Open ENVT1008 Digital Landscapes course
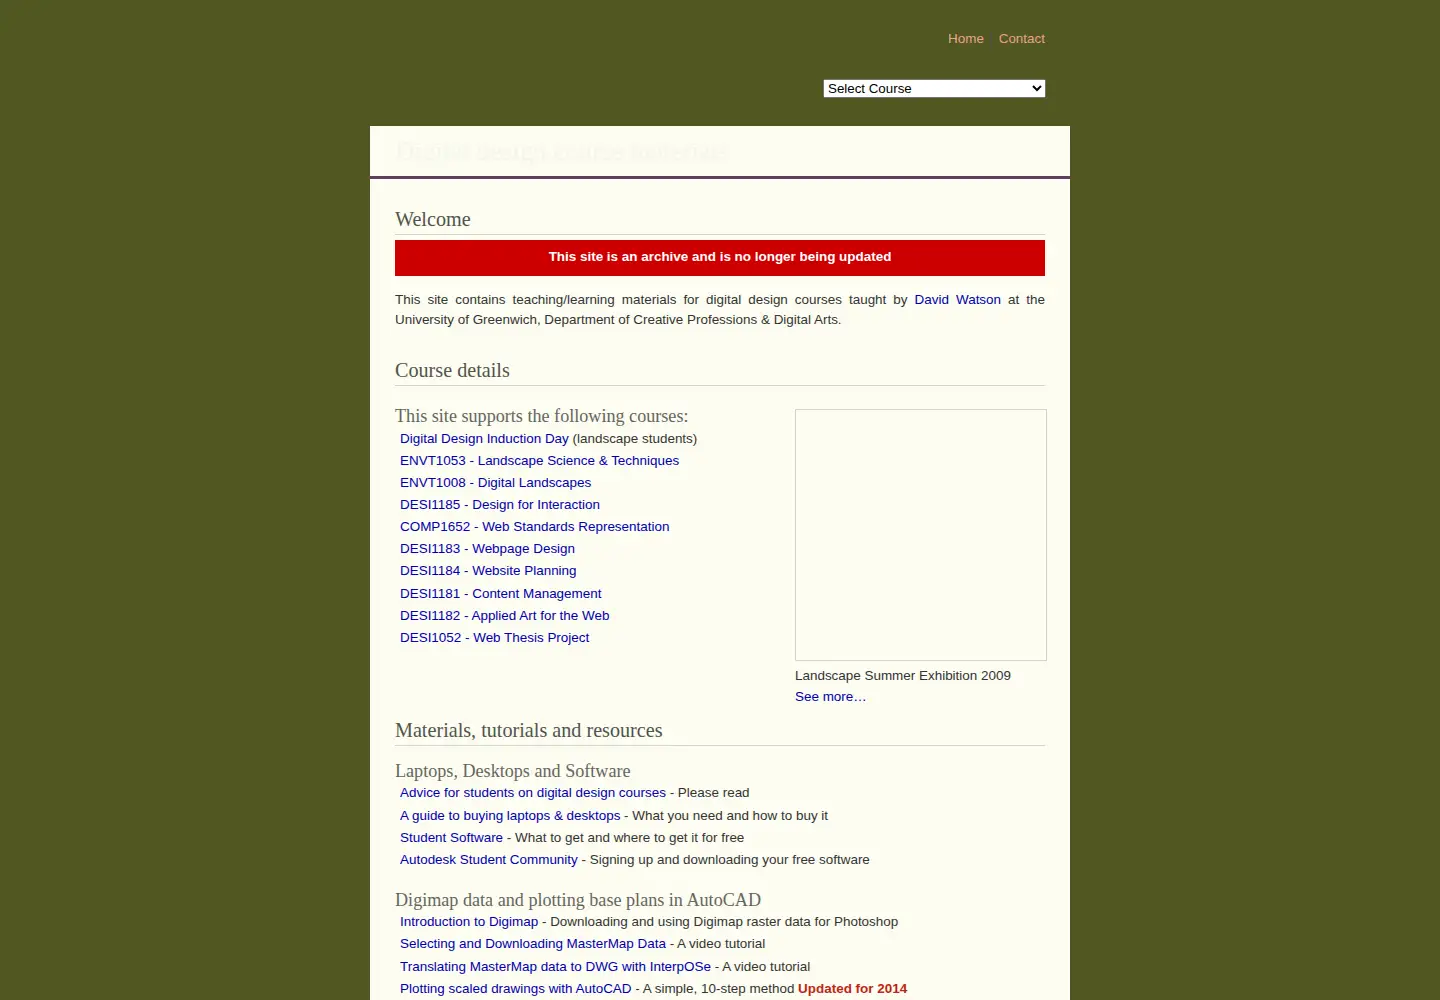Image resolution: width=1440 pixels, height=1000 pixels. [495, 483]
